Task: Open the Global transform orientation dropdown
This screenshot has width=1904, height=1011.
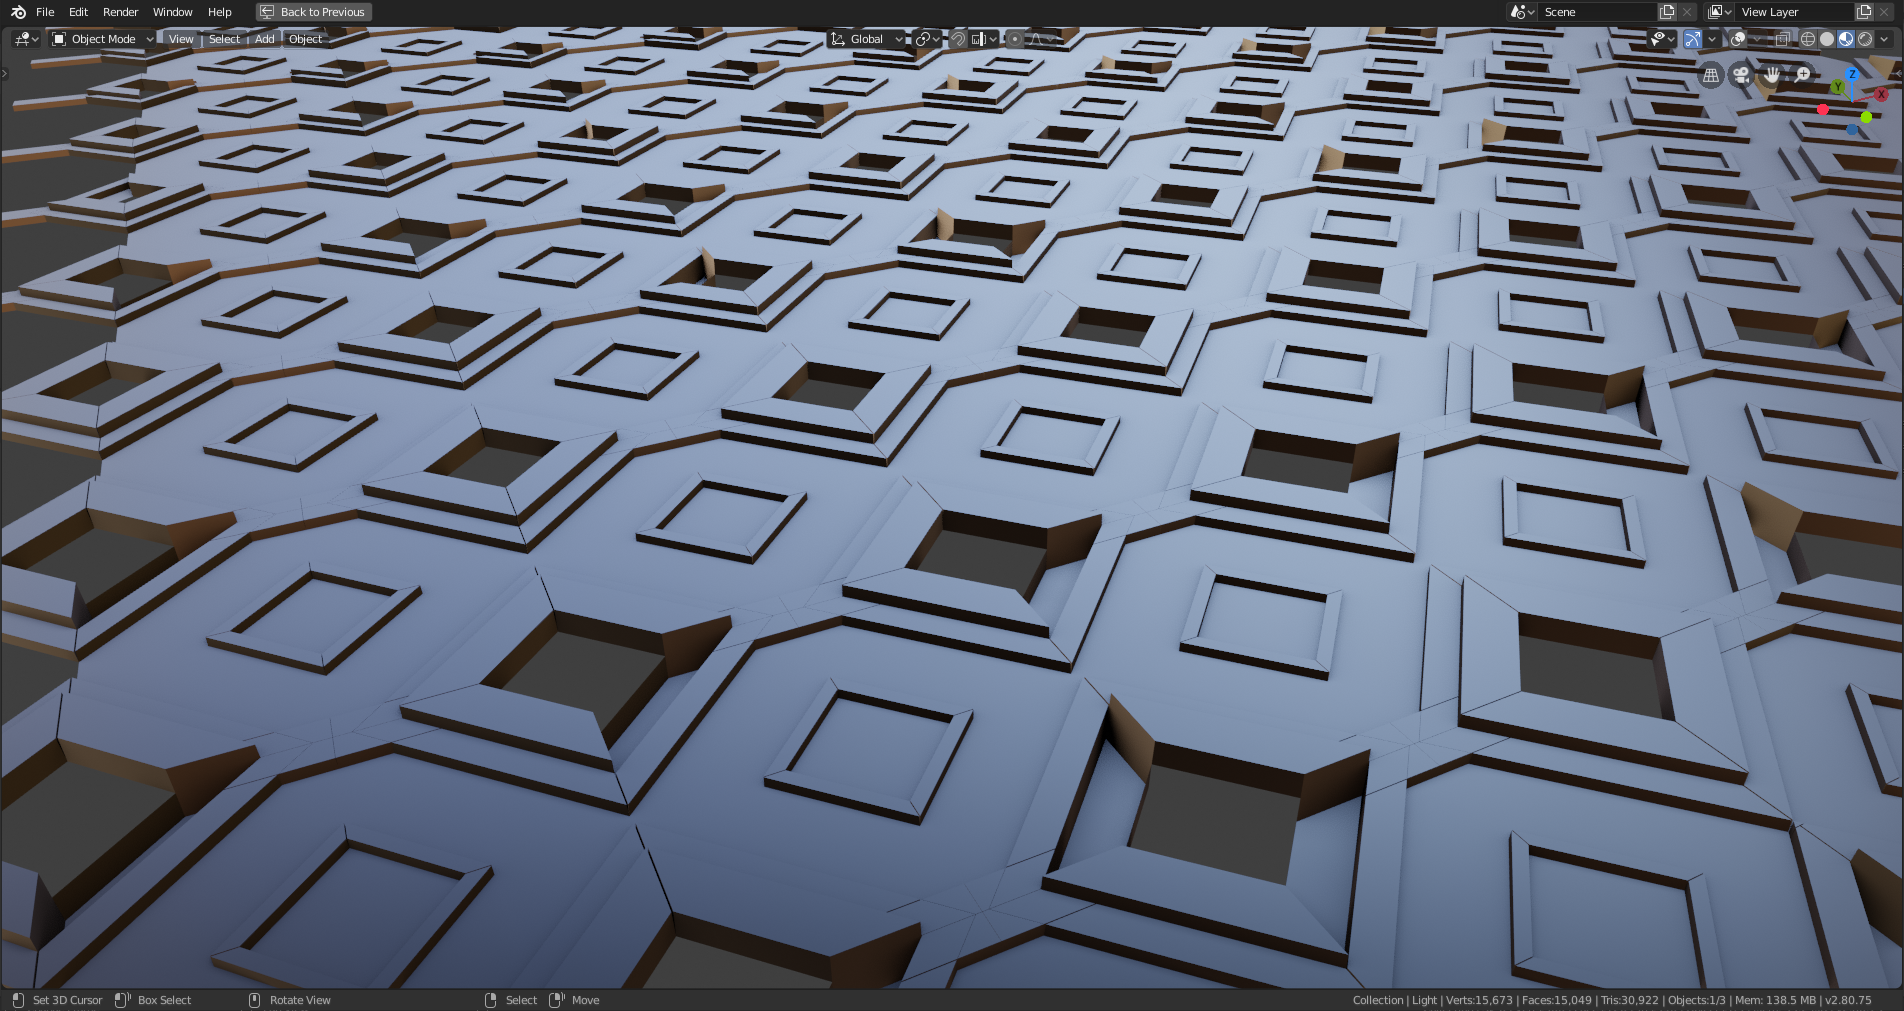Action: tap(866, 39)
